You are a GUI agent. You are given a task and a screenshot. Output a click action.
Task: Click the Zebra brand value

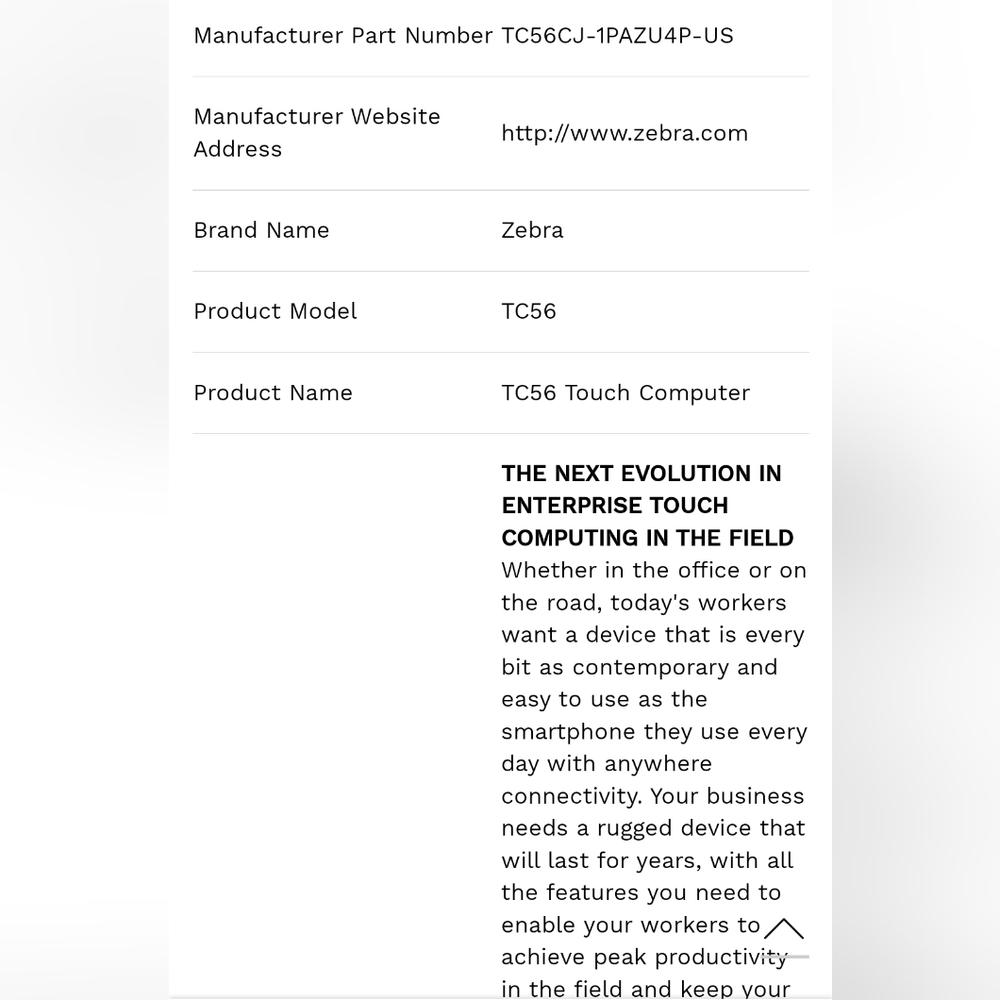point(533,230)
